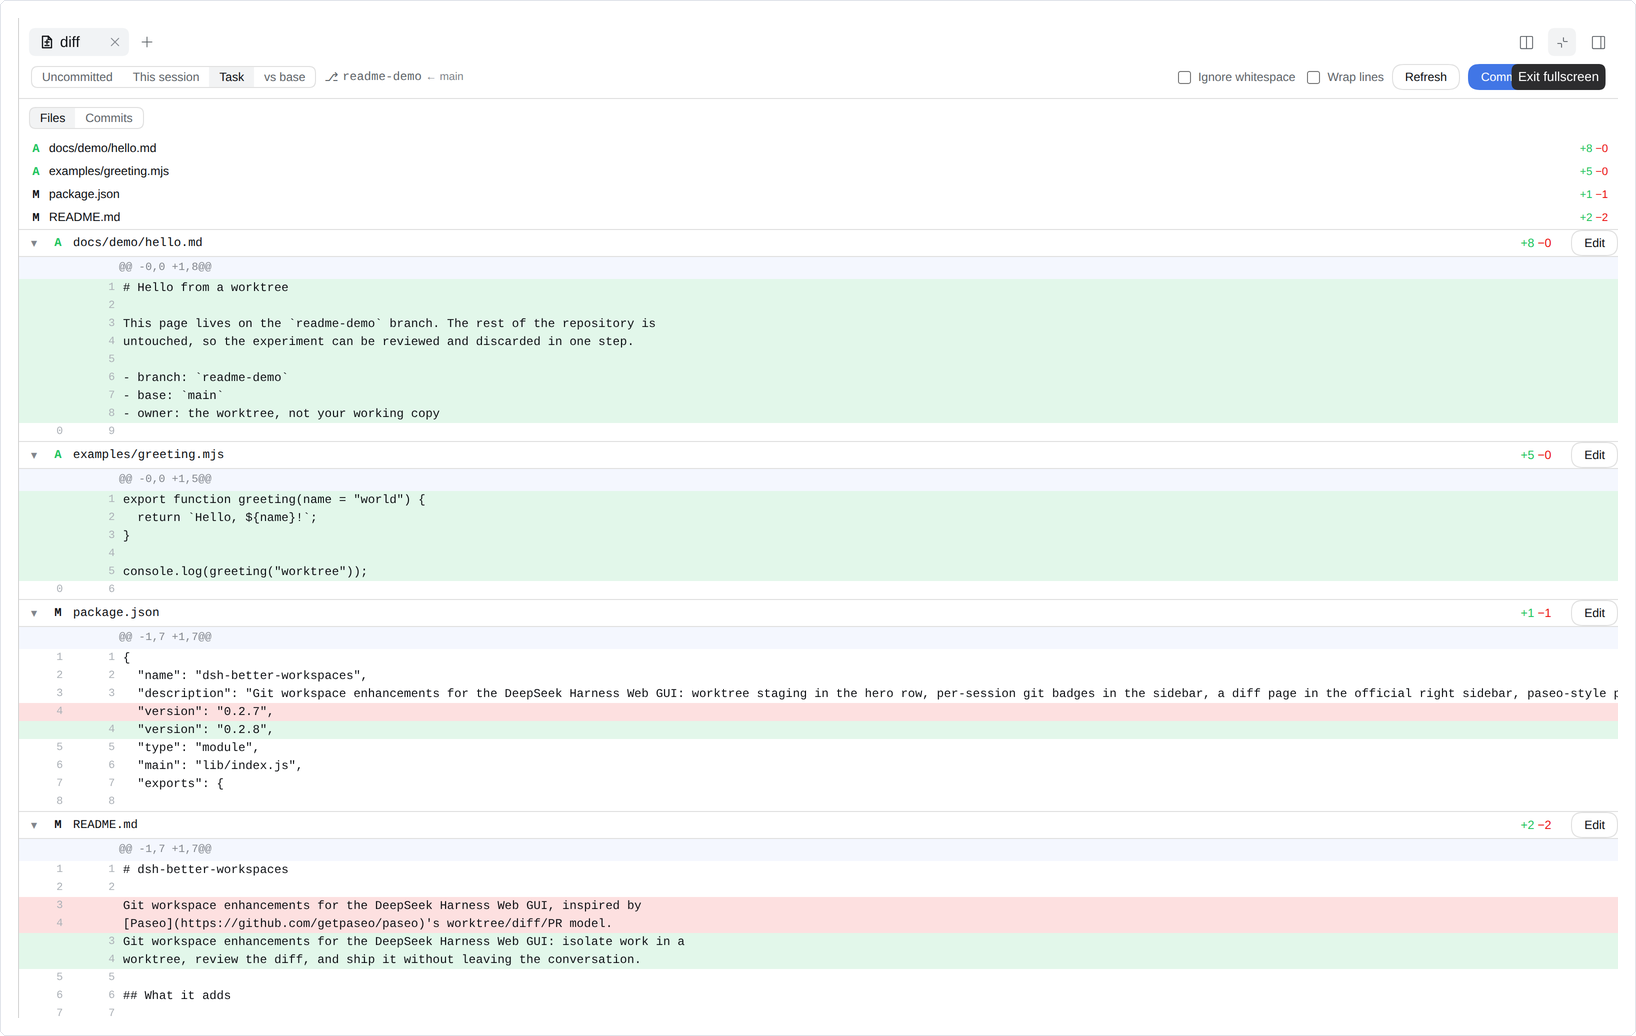Click the readme-demo branch name
This screenshot has width=1636, height=1036.
(382, 77)
